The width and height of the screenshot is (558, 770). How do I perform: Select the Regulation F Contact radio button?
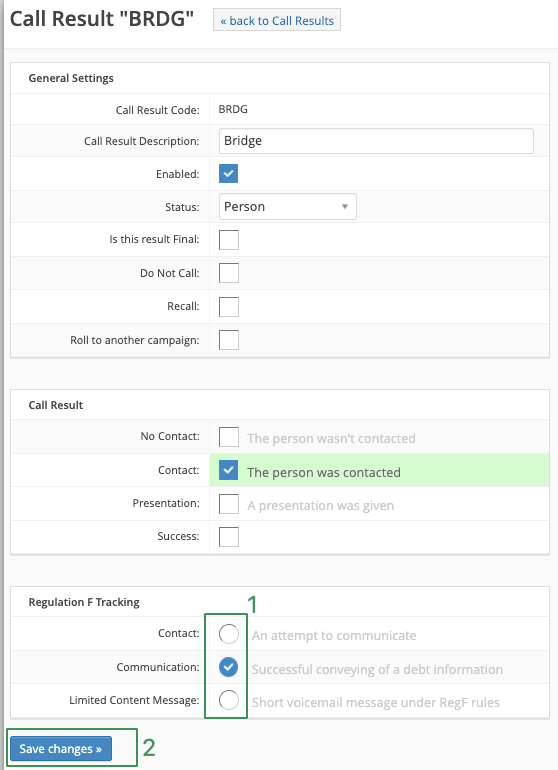click(229, 633)
